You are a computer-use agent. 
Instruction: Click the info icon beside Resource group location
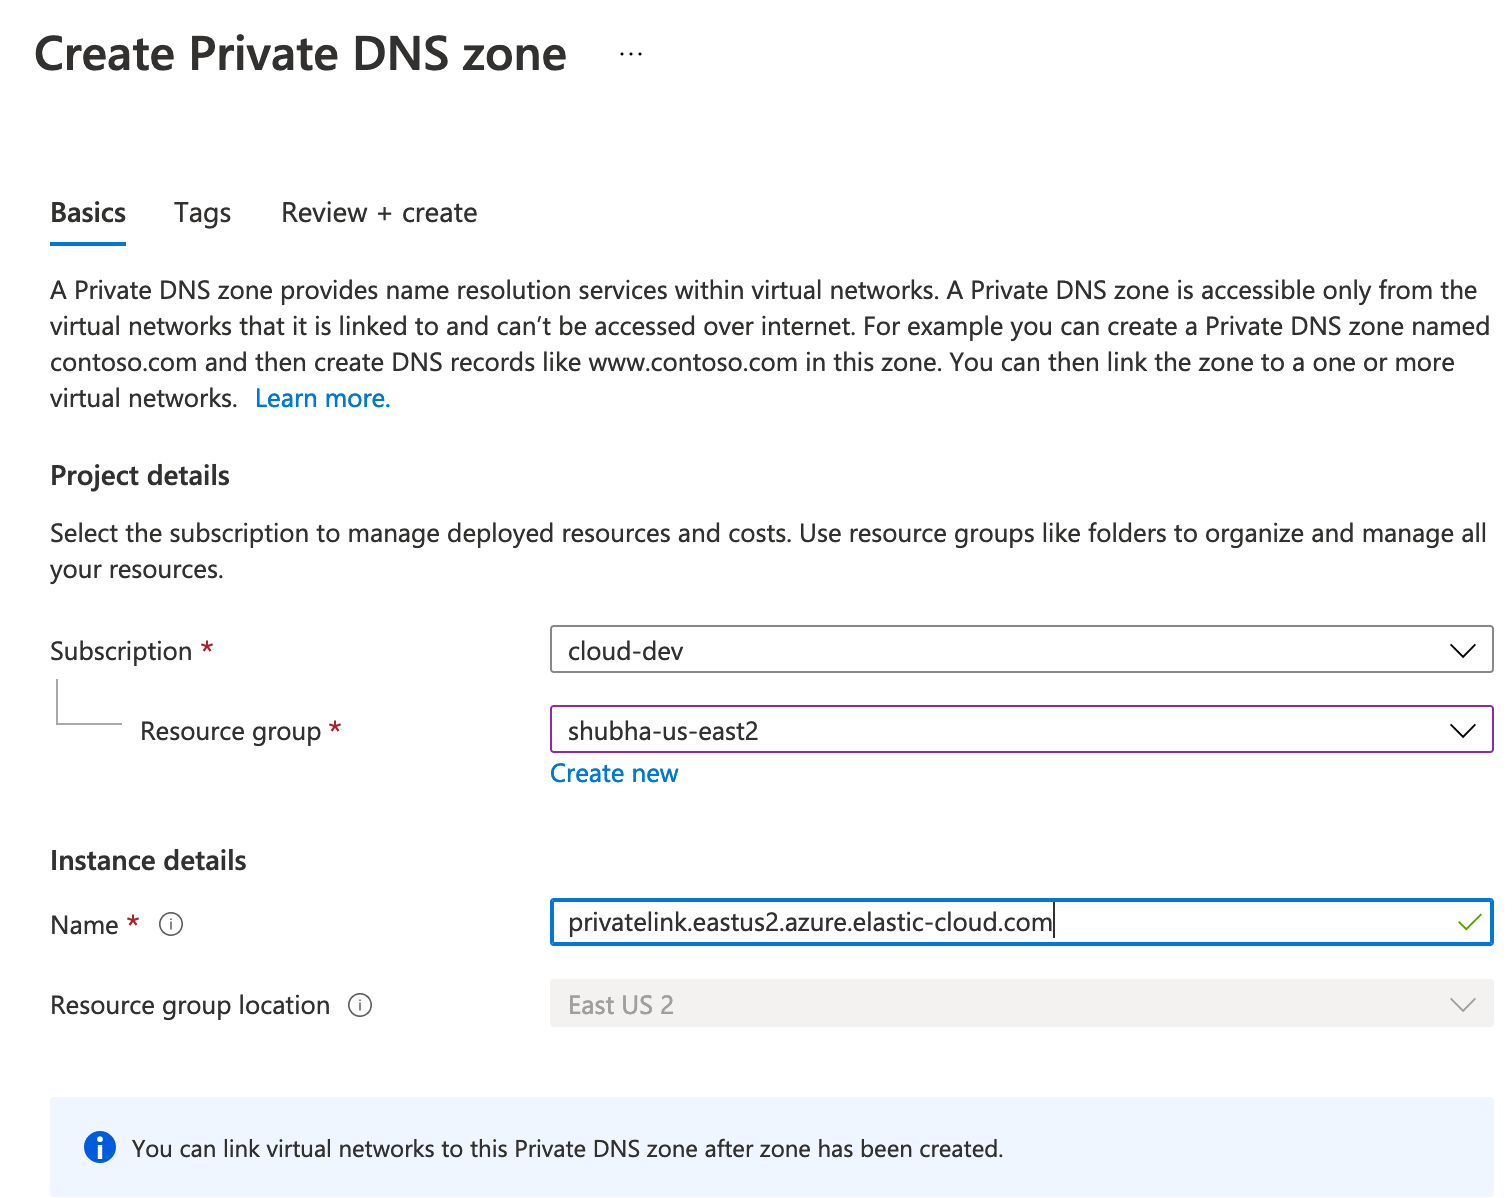[x=360, y=1005]
